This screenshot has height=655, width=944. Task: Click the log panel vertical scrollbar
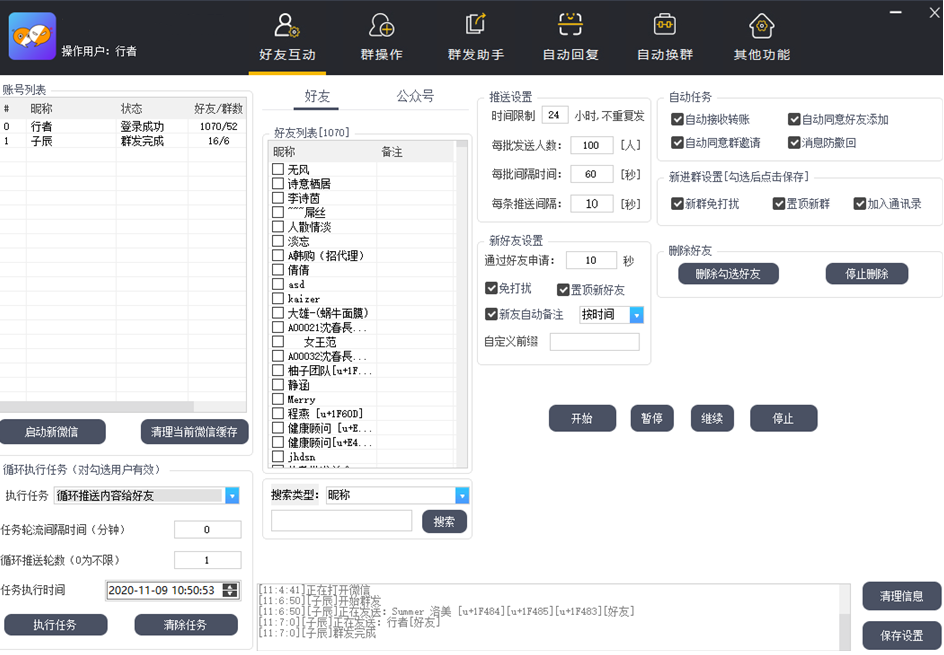pos(845,617)
